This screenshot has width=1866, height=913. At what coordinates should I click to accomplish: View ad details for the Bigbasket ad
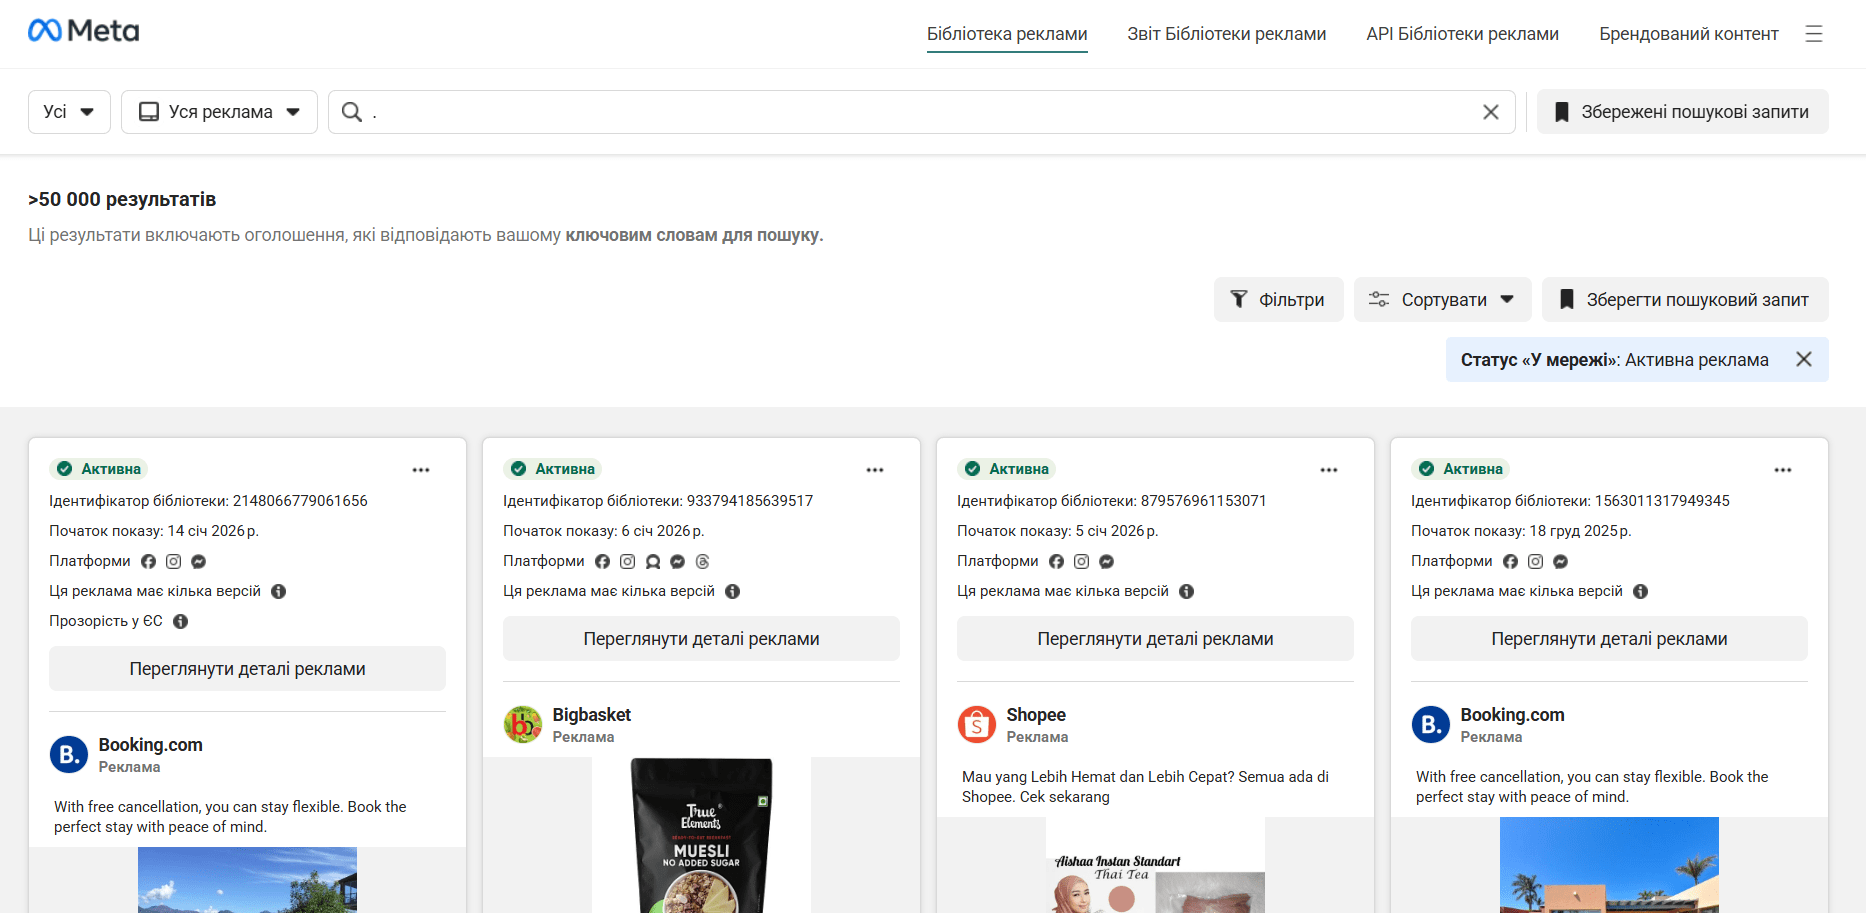[701, 639]
